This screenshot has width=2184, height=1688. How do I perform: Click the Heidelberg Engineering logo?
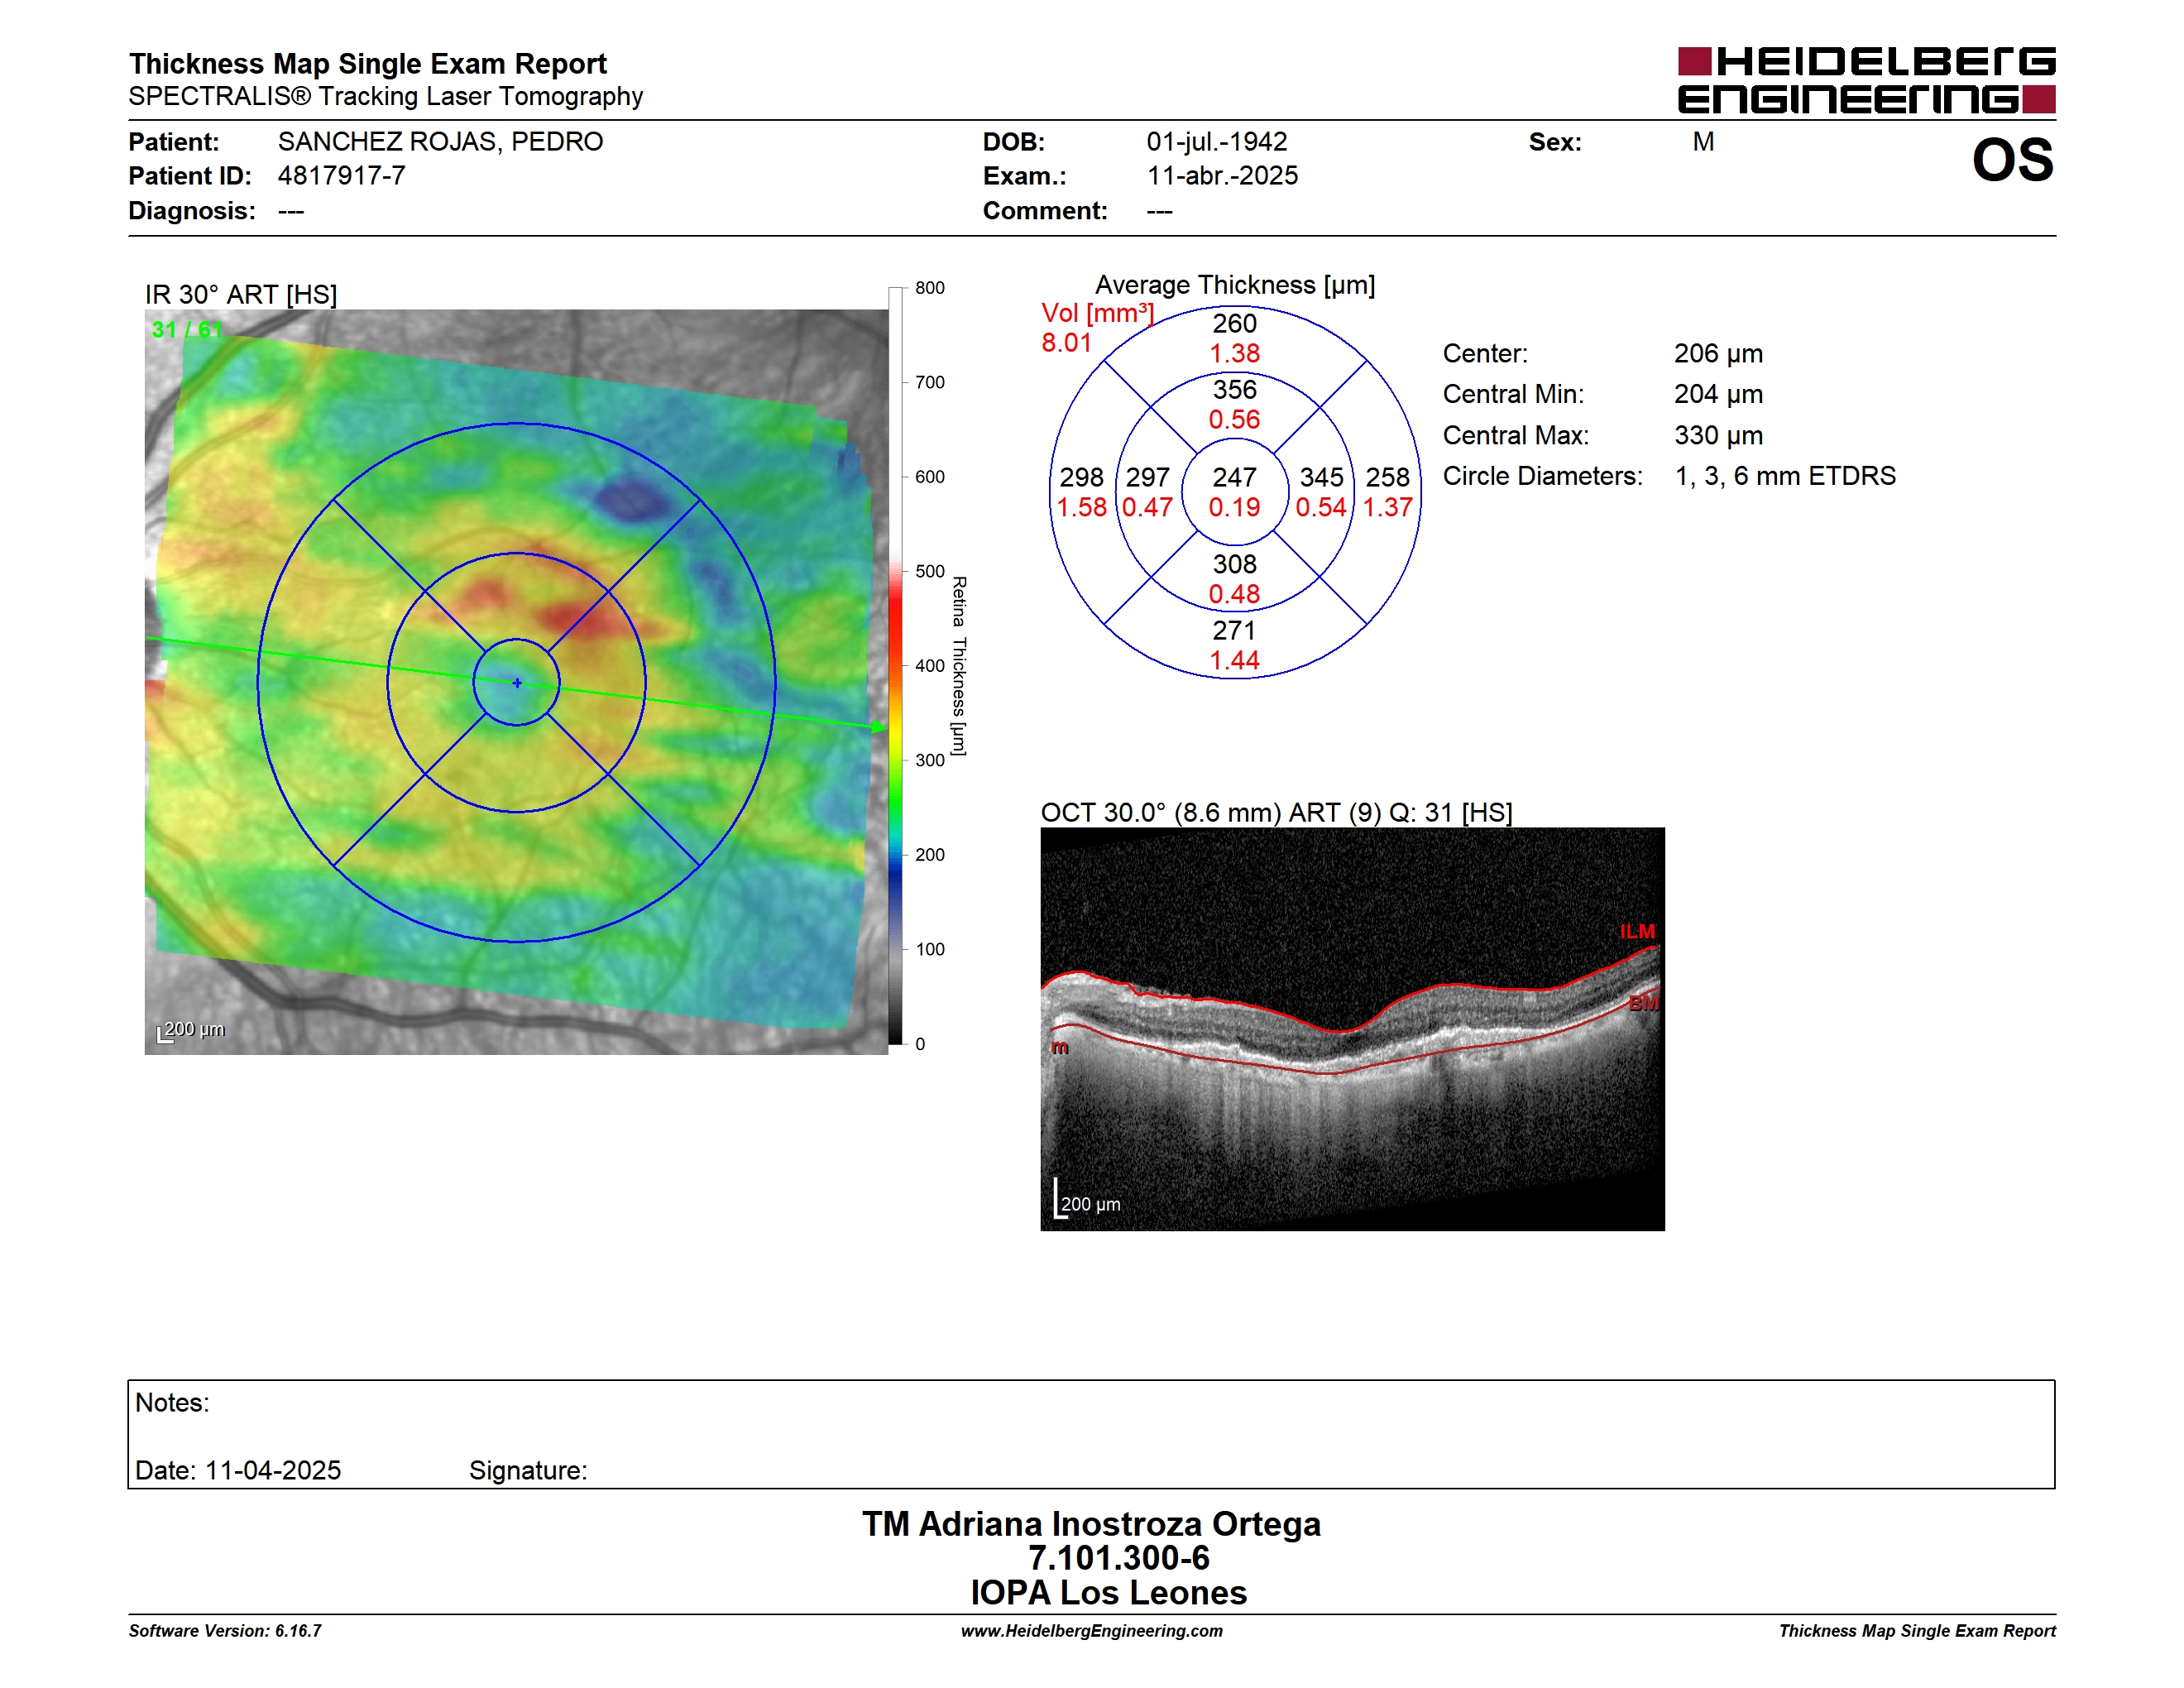1866,80
